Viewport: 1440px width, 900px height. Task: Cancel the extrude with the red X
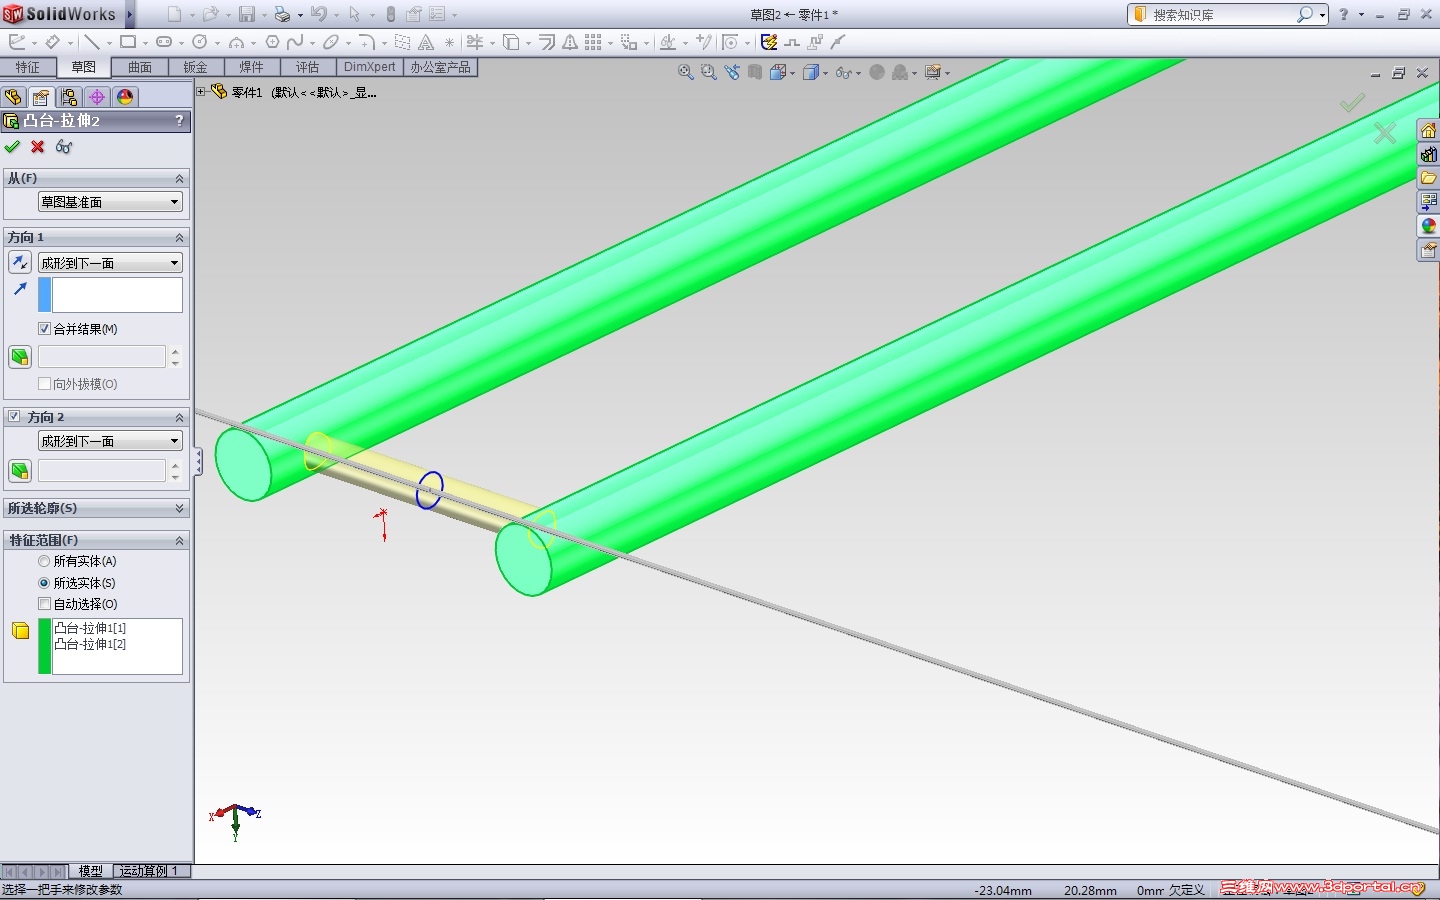[38, 147]
